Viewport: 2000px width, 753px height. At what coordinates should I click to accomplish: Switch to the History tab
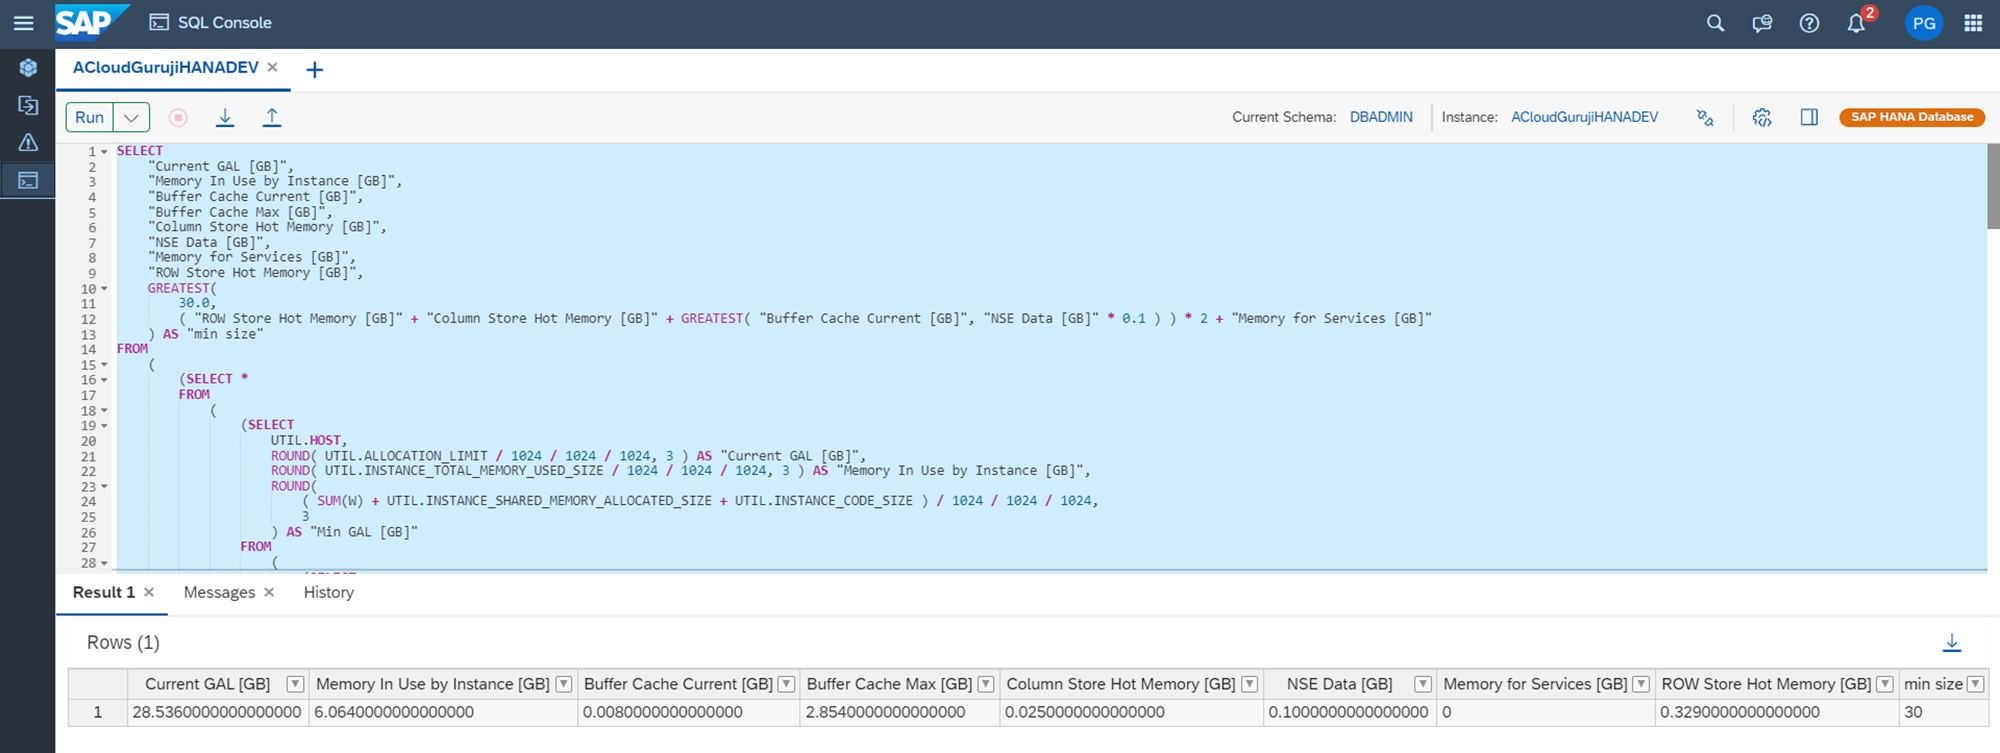point(328,592)
